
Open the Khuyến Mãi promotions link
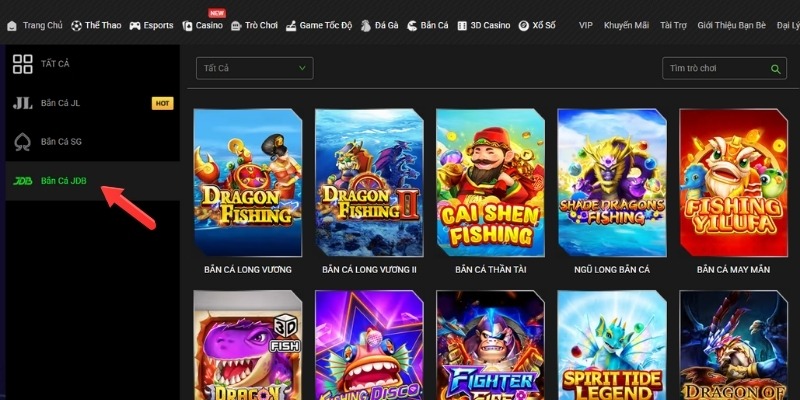click(x=625, y=24)
